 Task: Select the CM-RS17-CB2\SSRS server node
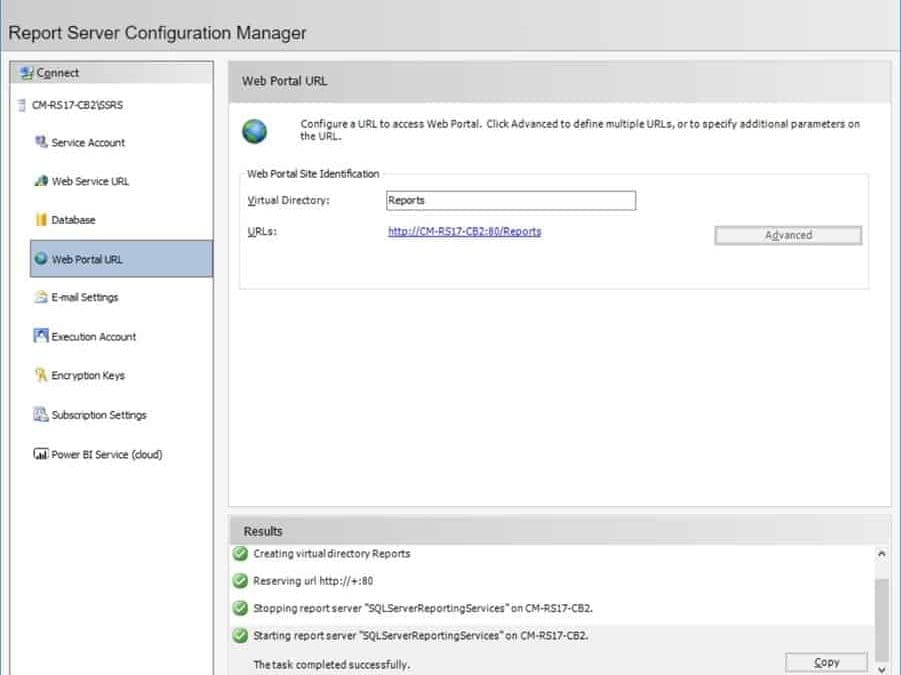pyautogui.click(x=77, y=105)
